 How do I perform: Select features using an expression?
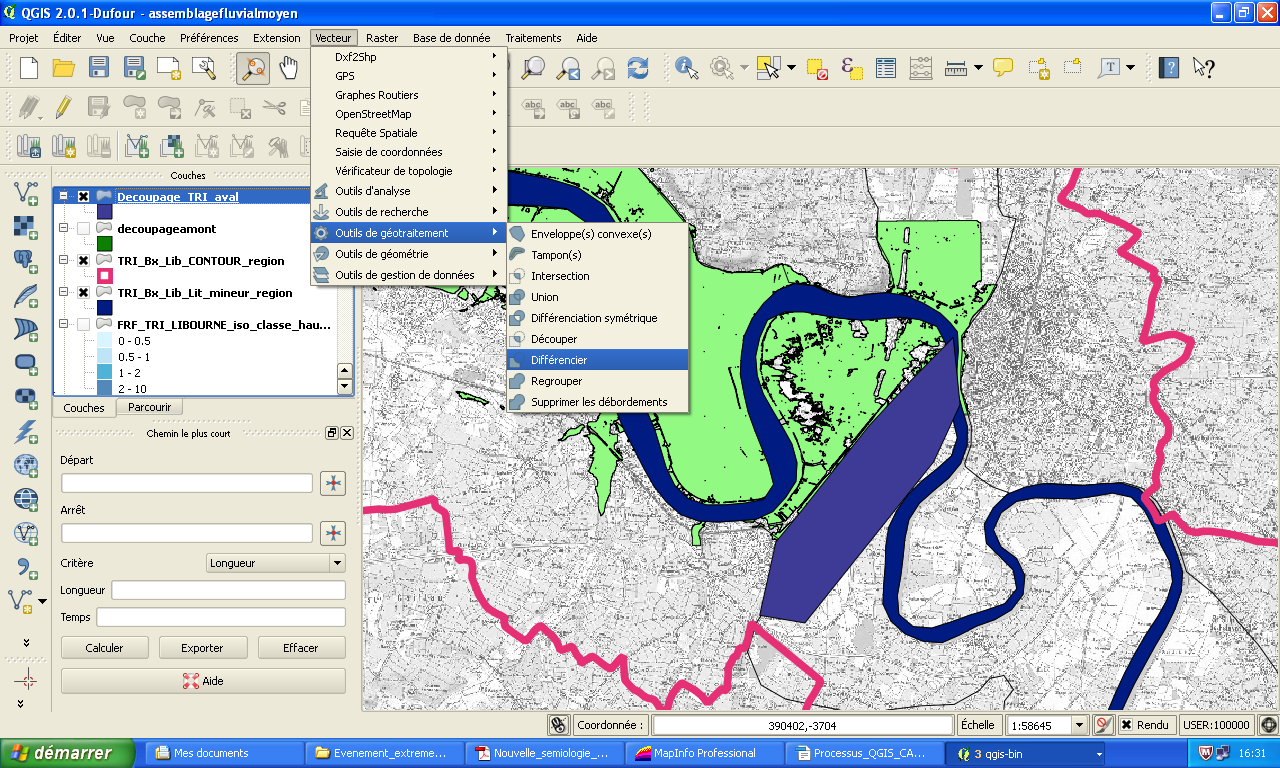coord(852,68)
